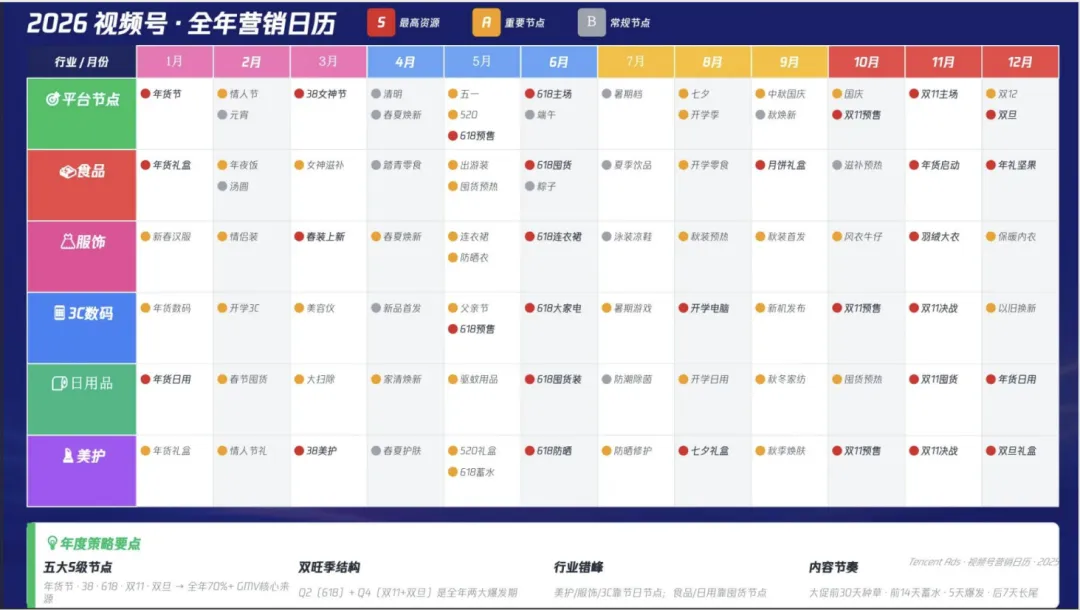Click the paper roll icon beside 日用品
1080x610 pixels.
tap(60, 383)
